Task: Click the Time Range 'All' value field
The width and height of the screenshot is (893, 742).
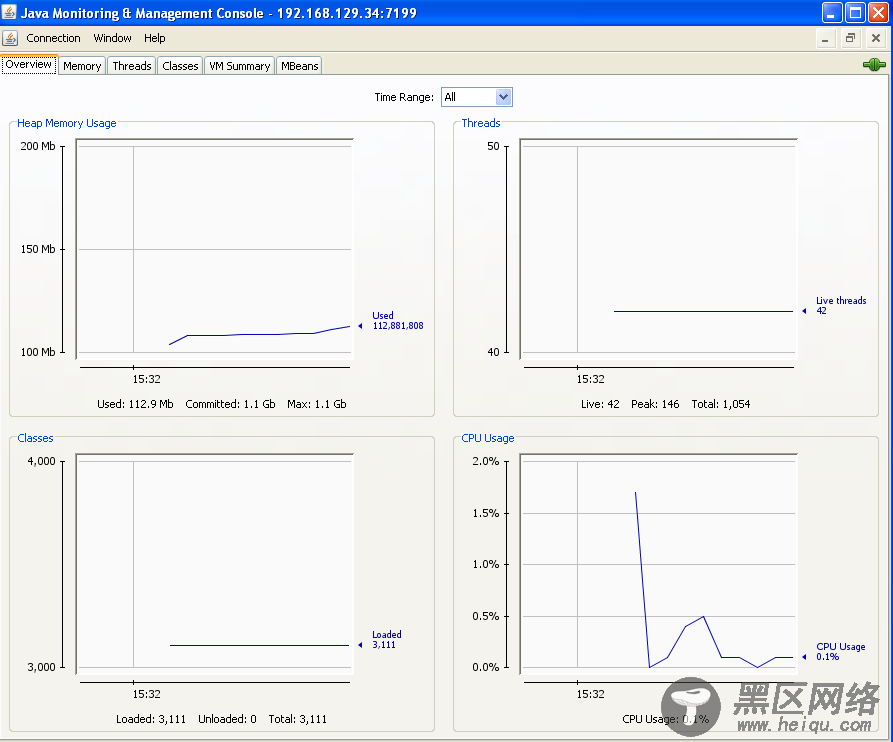Action: 469,97
